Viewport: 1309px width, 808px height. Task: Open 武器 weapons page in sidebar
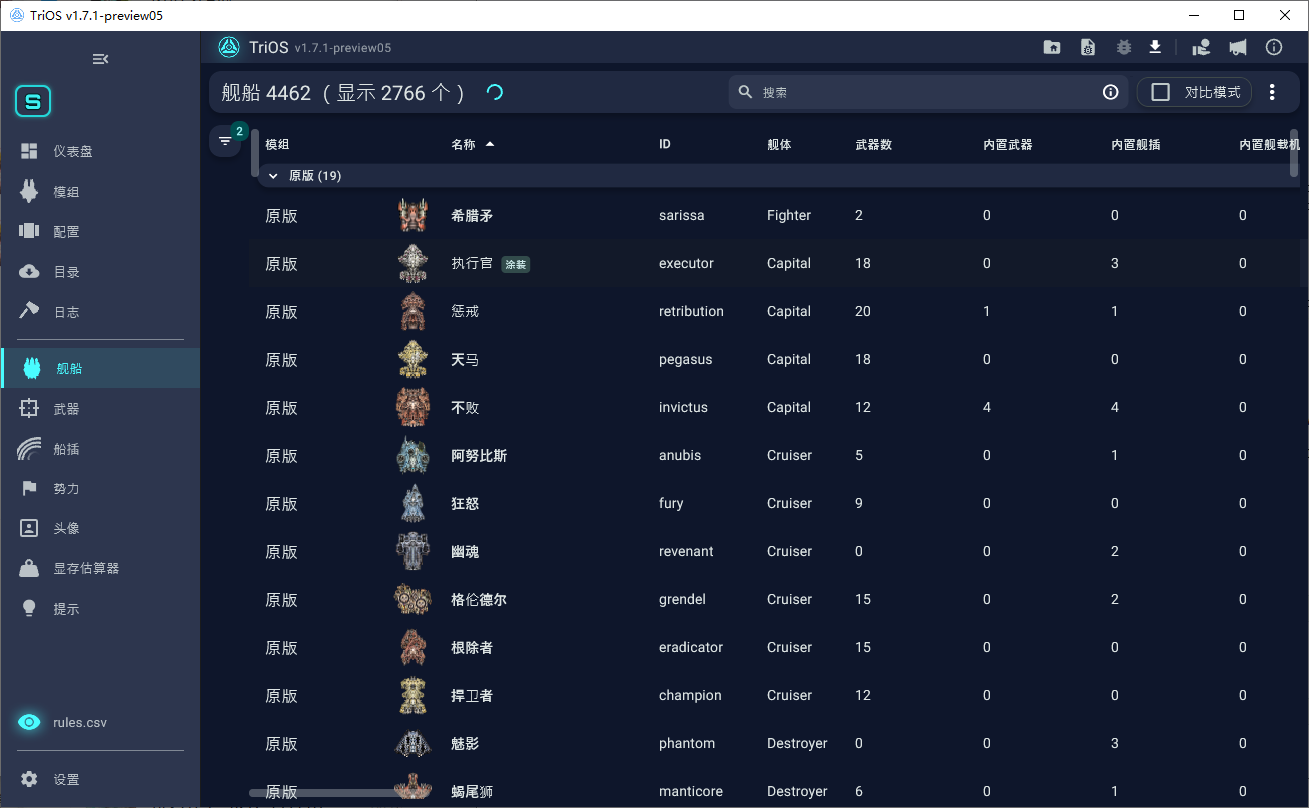[100, 408]
